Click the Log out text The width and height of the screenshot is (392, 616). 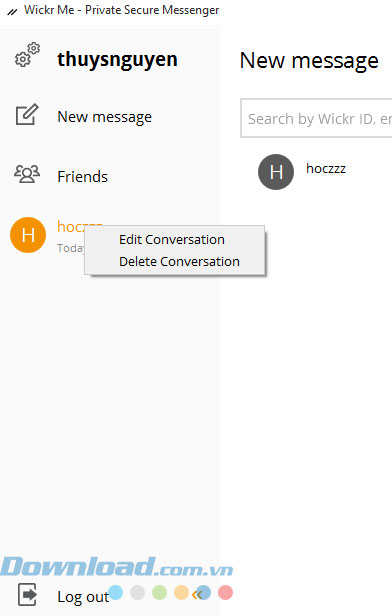(x=83, y=597)
